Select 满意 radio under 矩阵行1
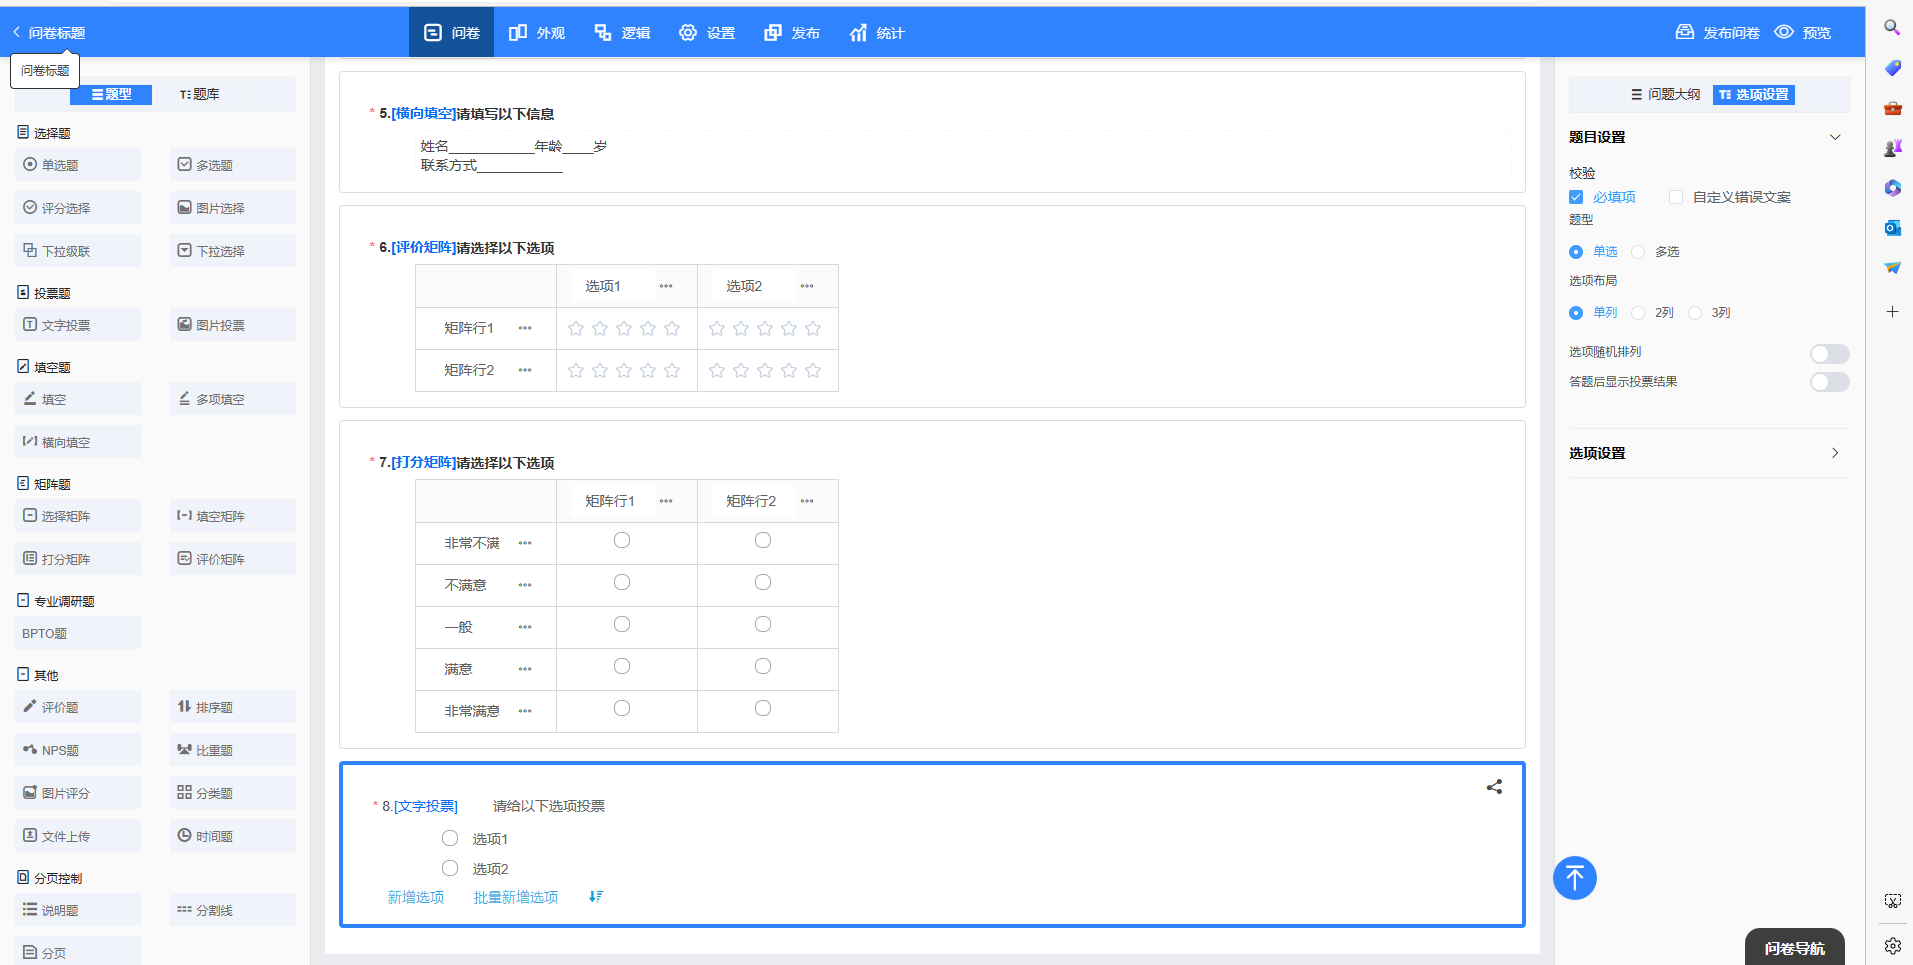This screenshot has height=965, width=1913. [x=622, y=666]
